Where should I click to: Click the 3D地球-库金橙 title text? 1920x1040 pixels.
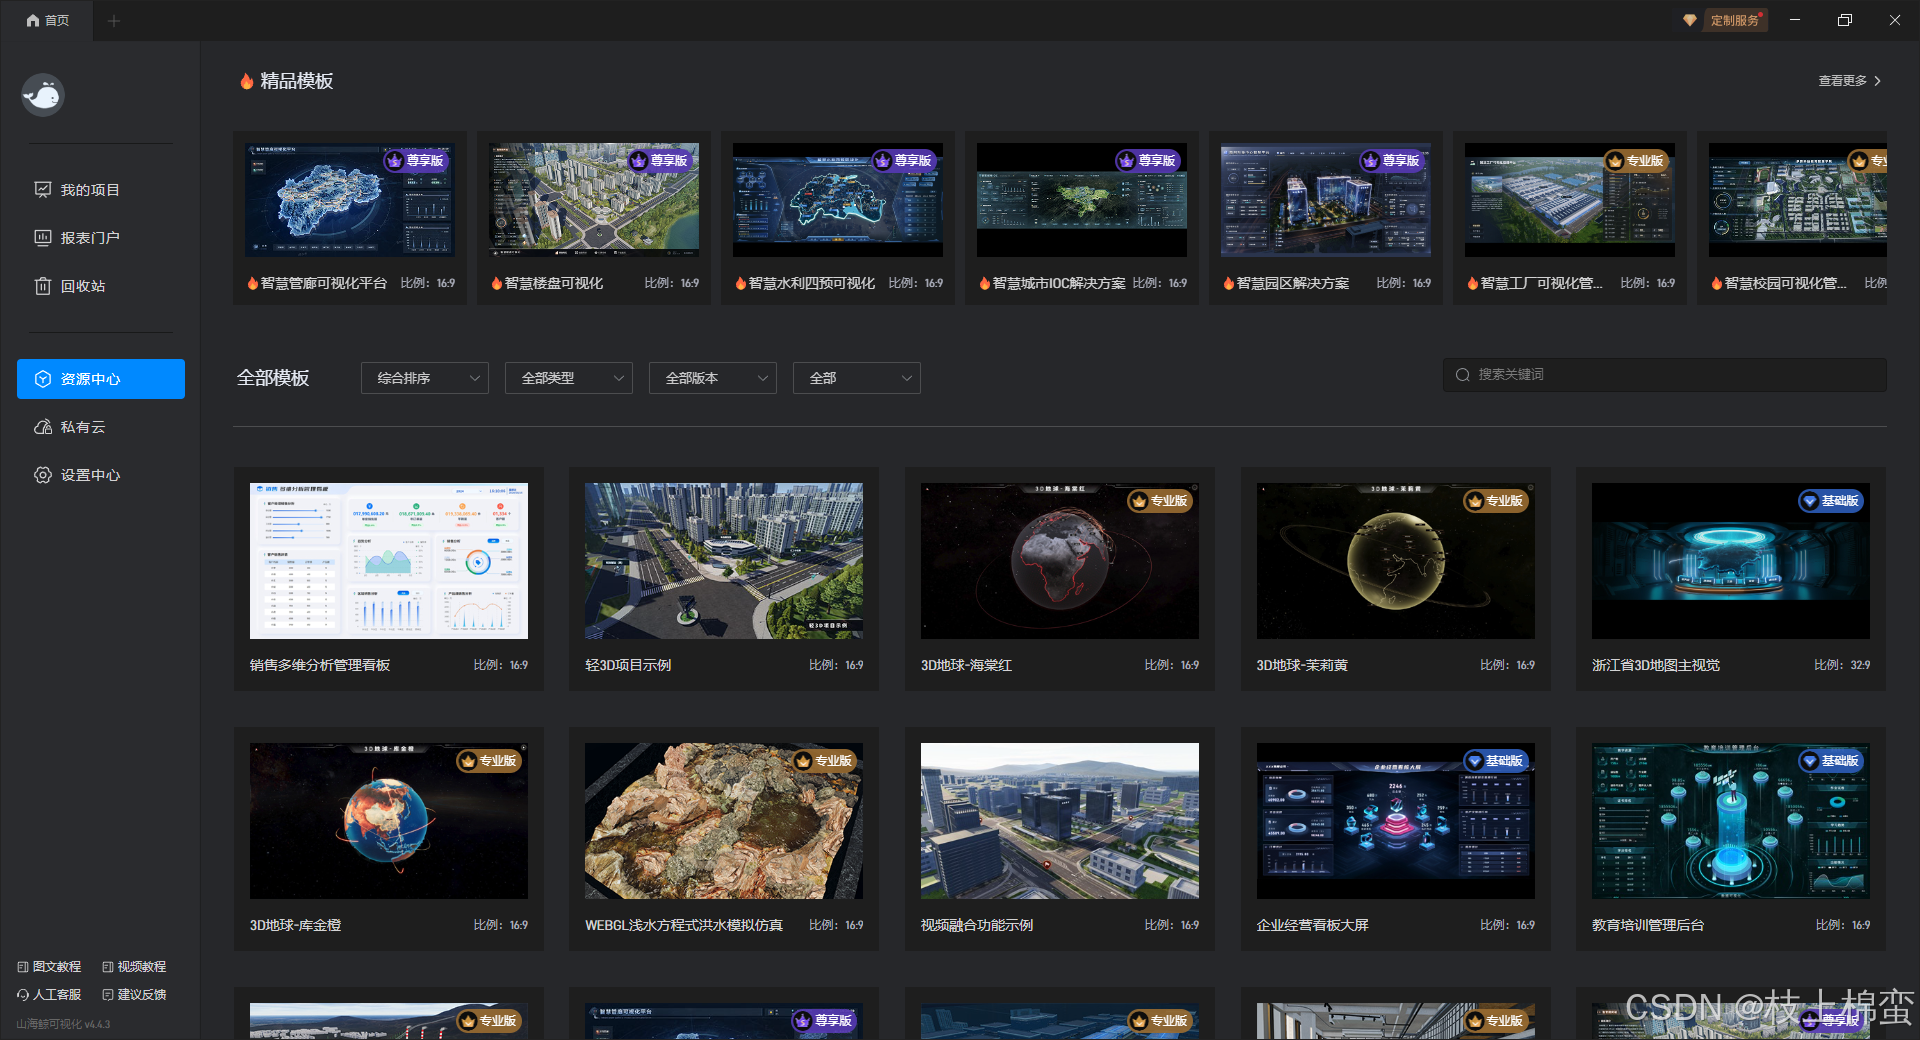click(x=296, y=925)
